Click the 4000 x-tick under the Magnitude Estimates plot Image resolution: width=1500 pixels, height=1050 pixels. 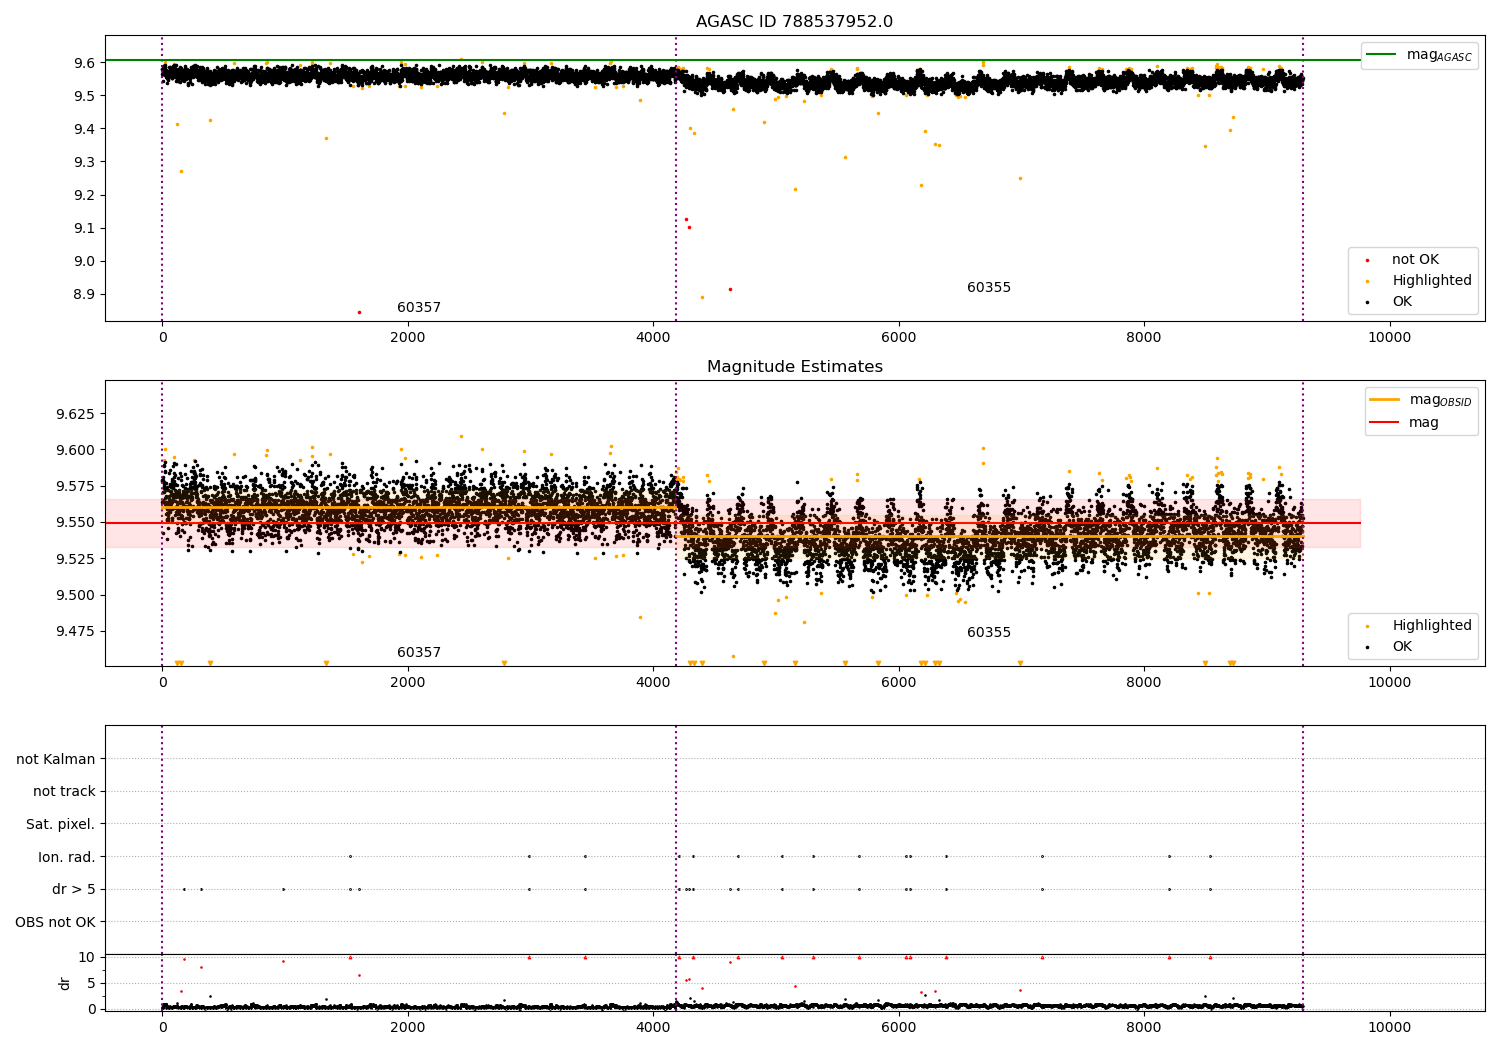(x=653, y=683)
